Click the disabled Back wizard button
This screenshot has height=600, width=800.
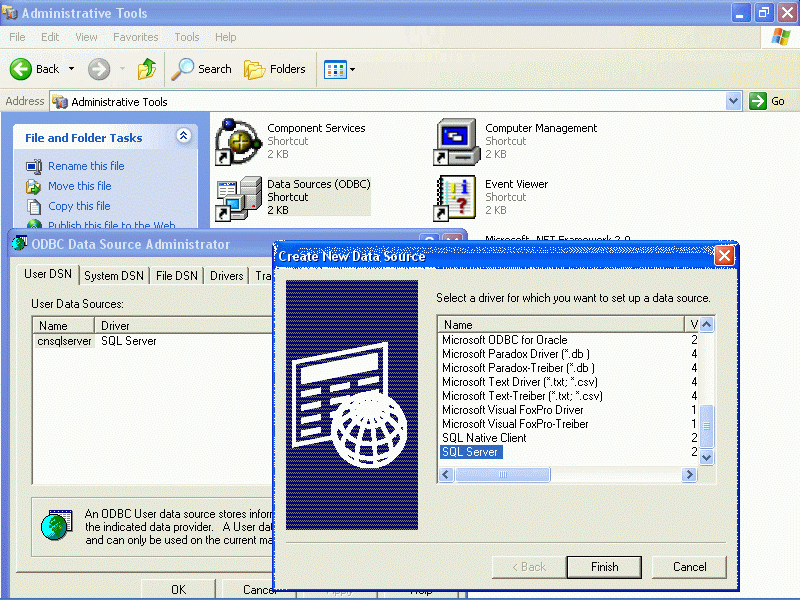pos(529,567)
